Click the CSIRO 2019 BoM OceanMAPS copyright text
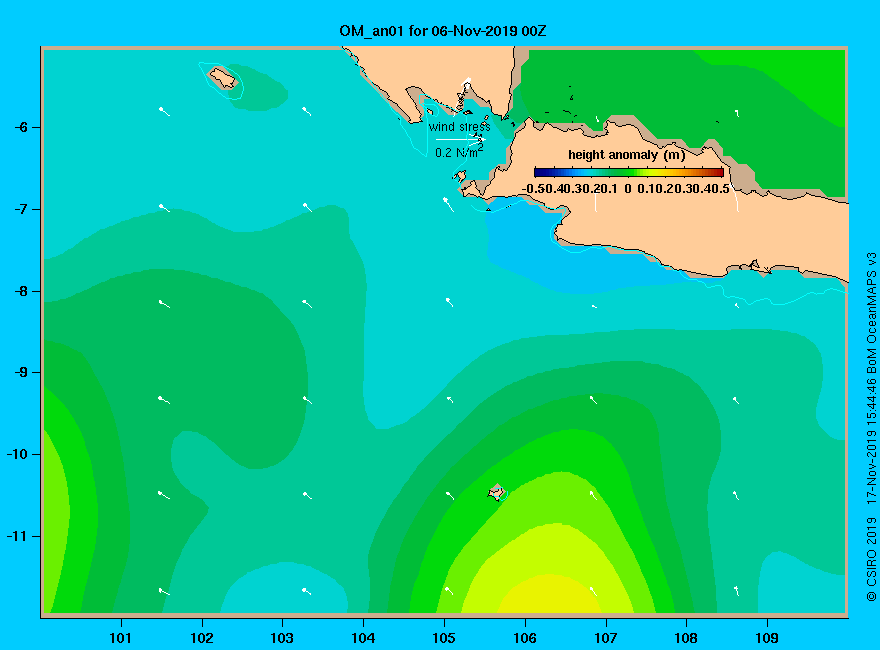Viewport: 880px width, 650px height. [871, 427]
